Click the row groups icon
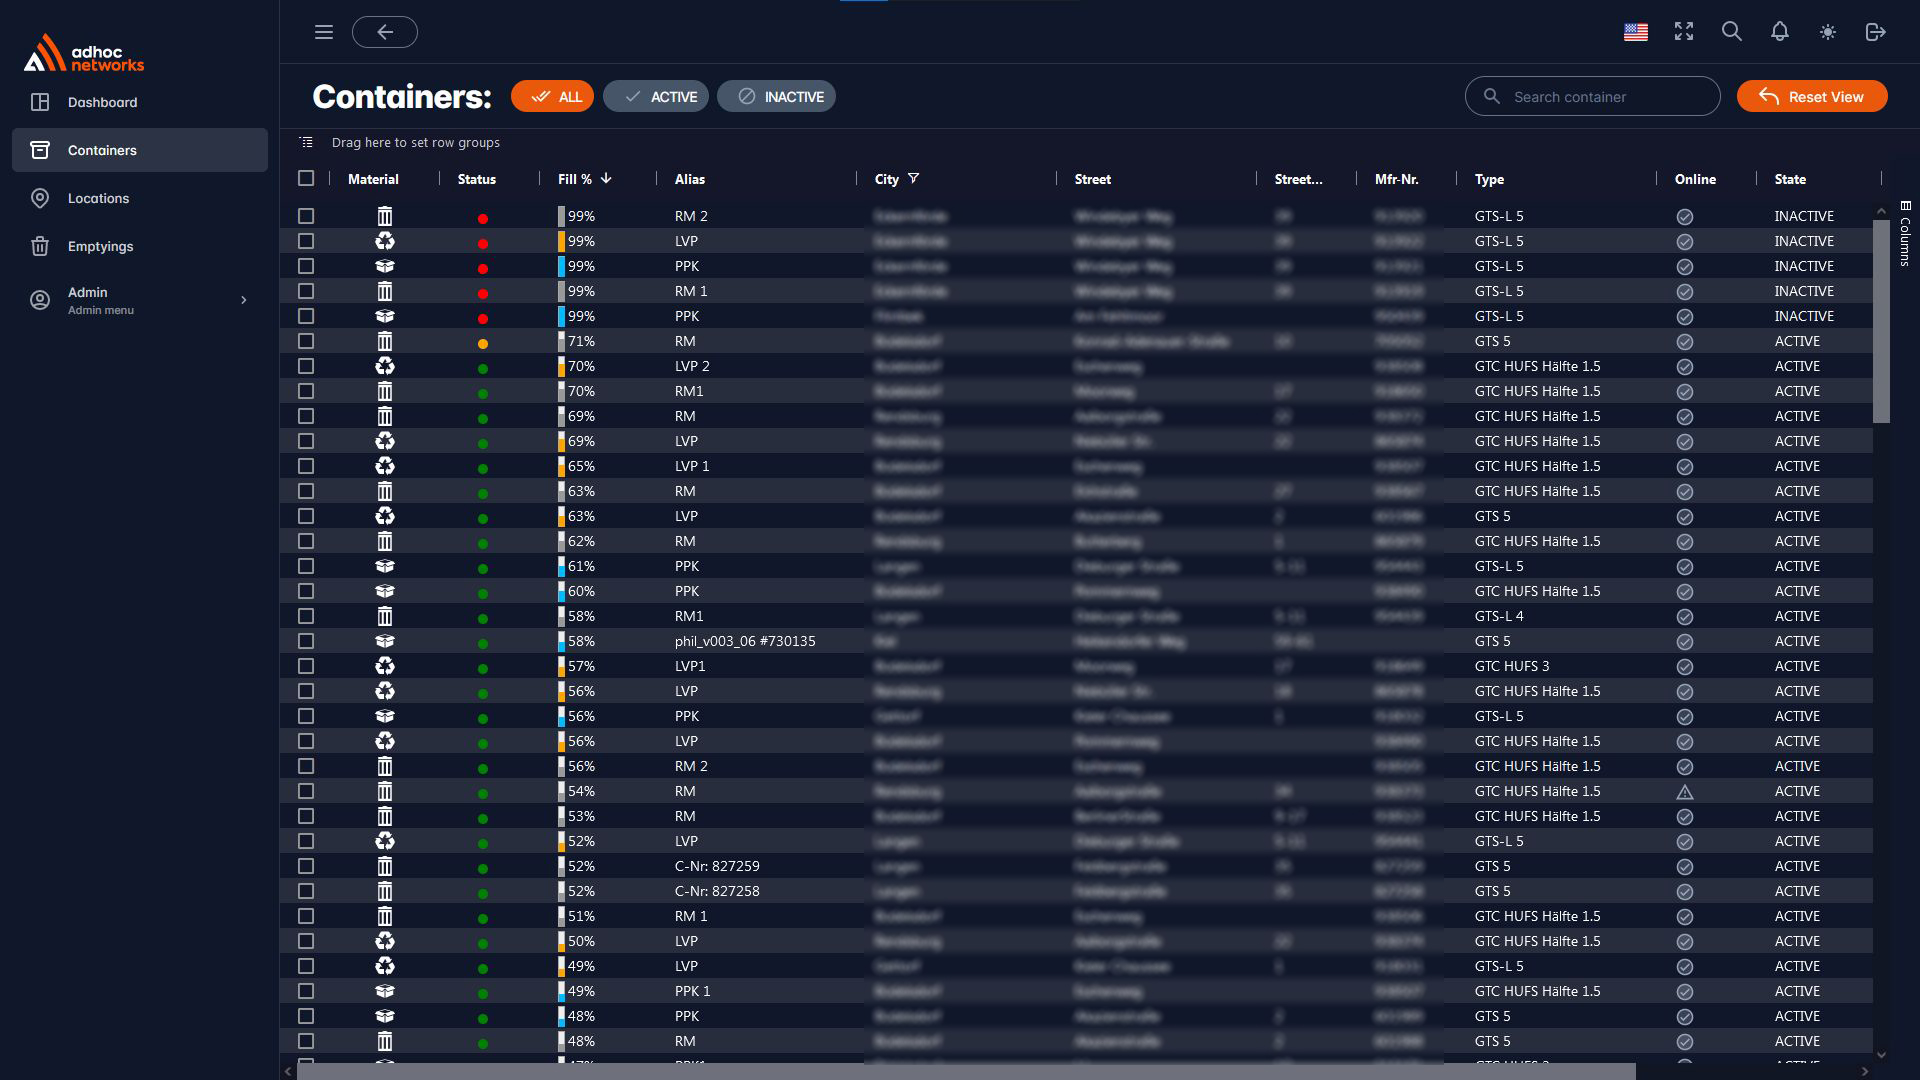 306,142
